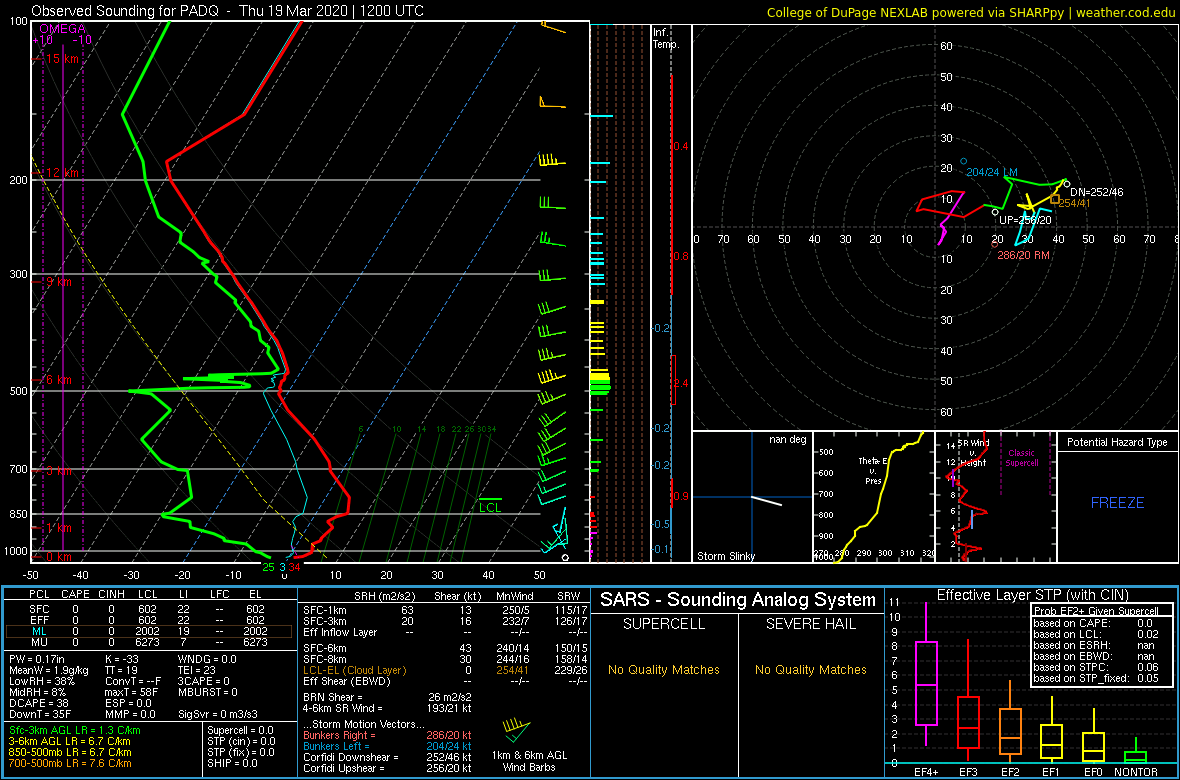
Task: Select the SFC parcel row
Action: click(x=148, y=608)
